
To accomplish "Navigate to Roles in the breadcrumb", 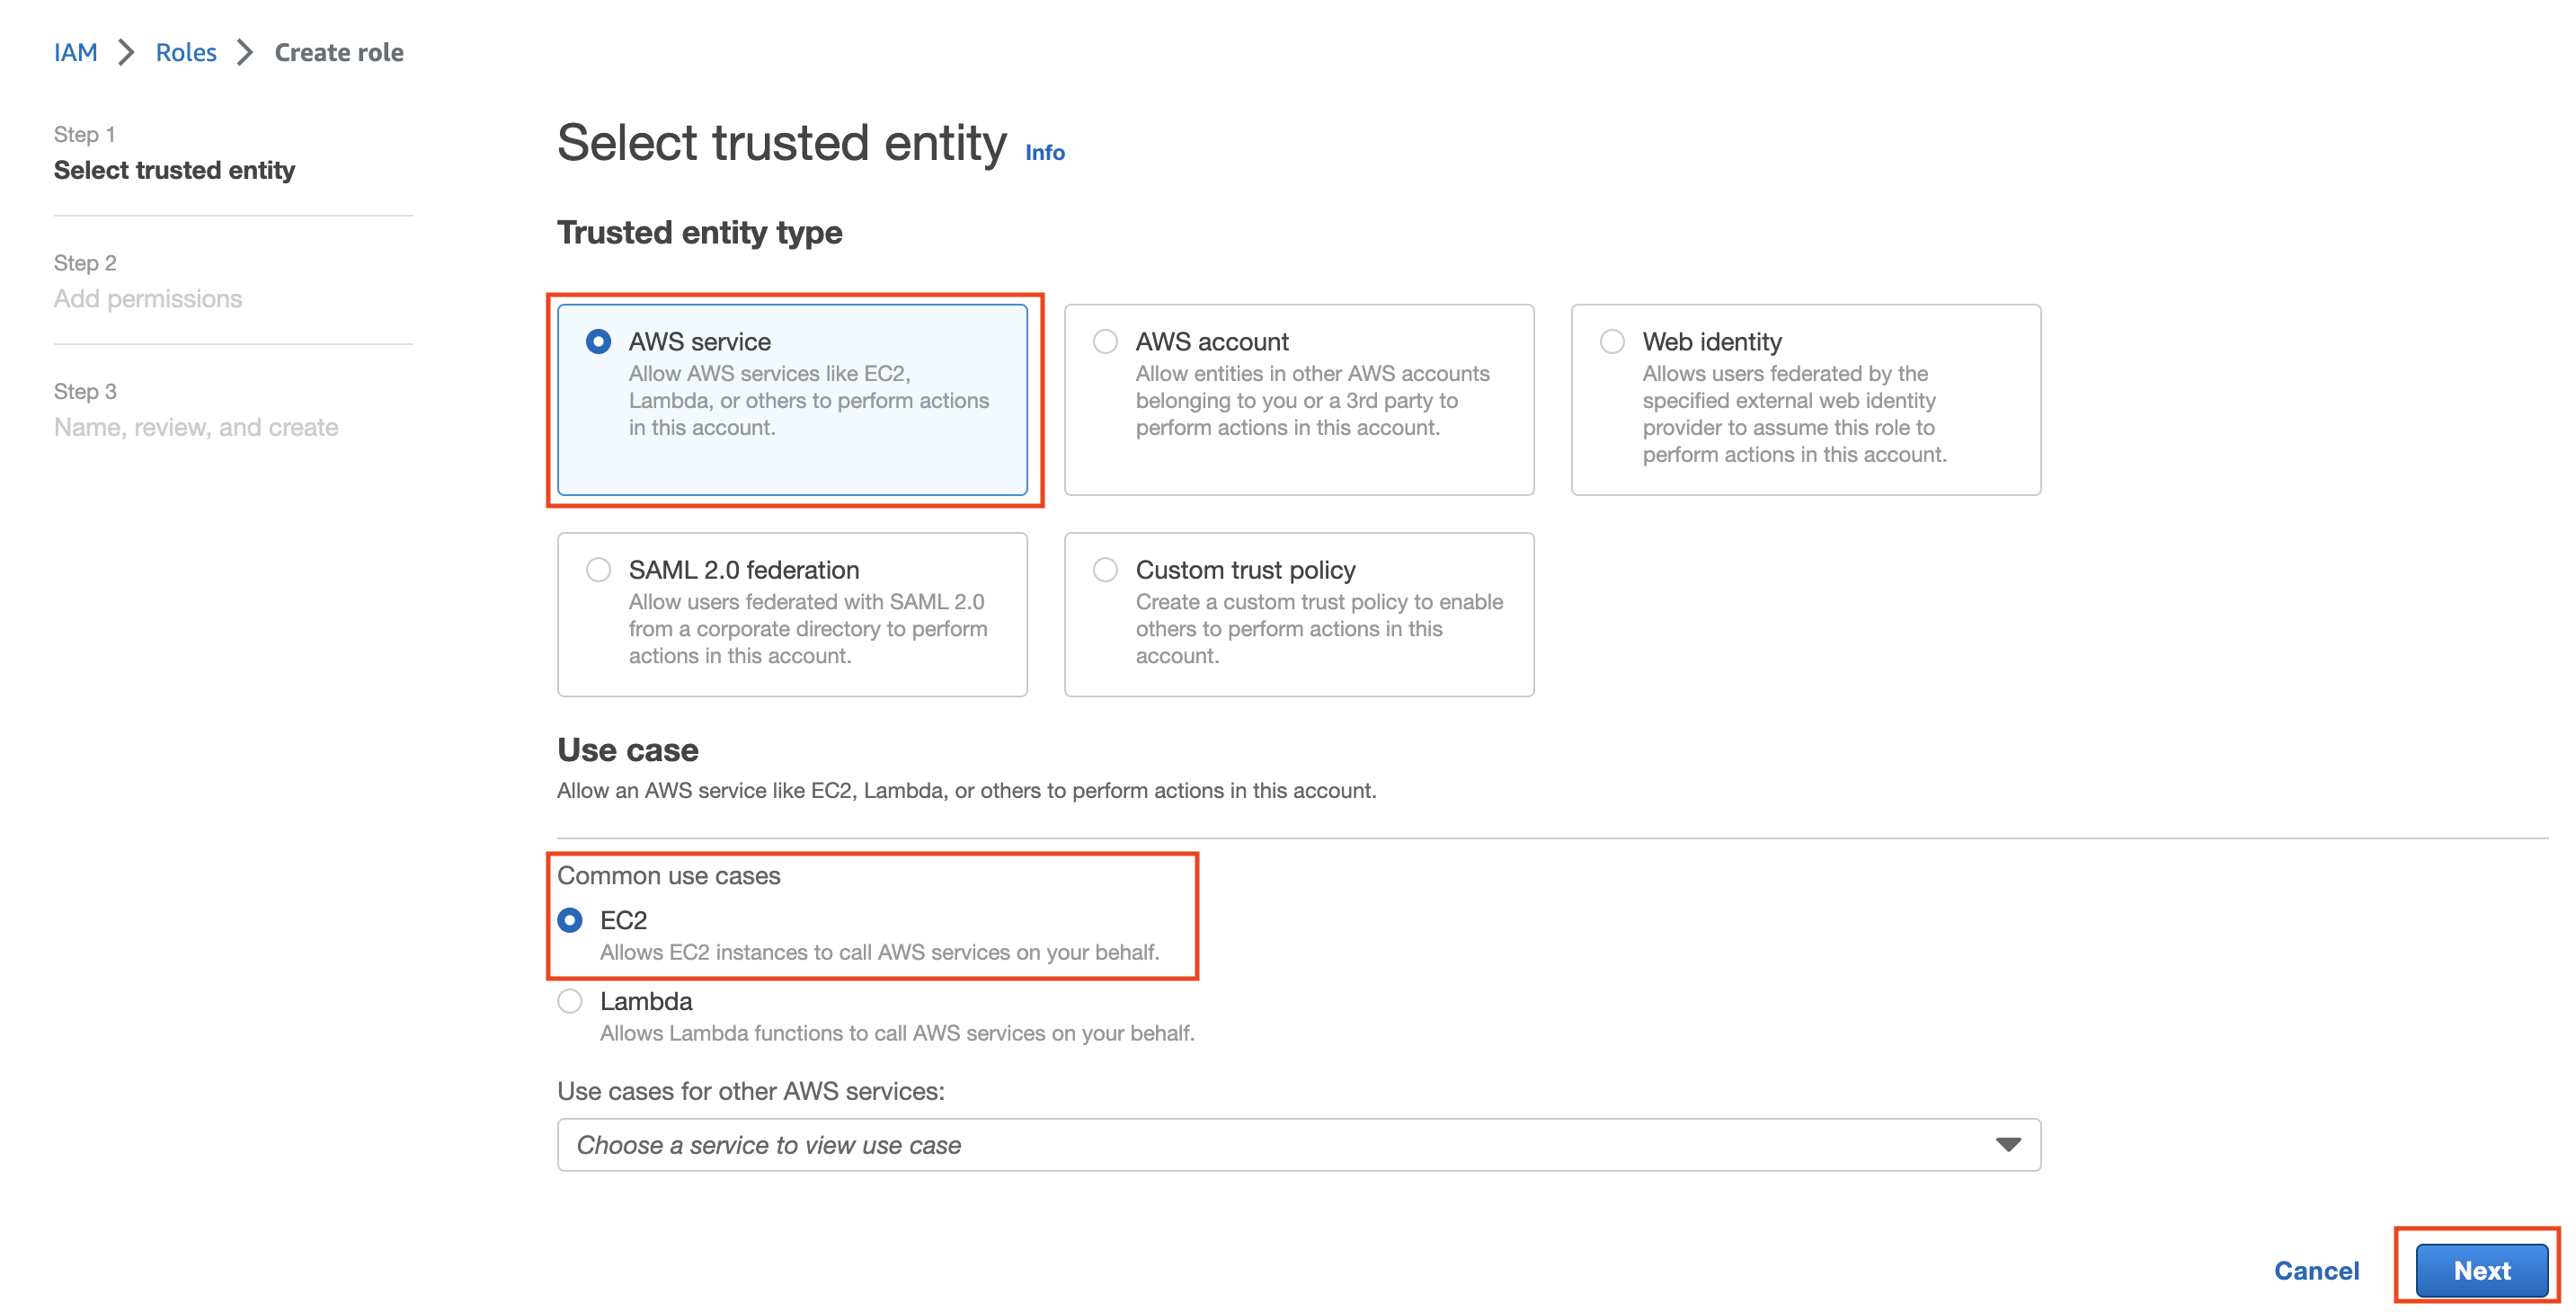I will pyautogui.click(x=186, y=52).
